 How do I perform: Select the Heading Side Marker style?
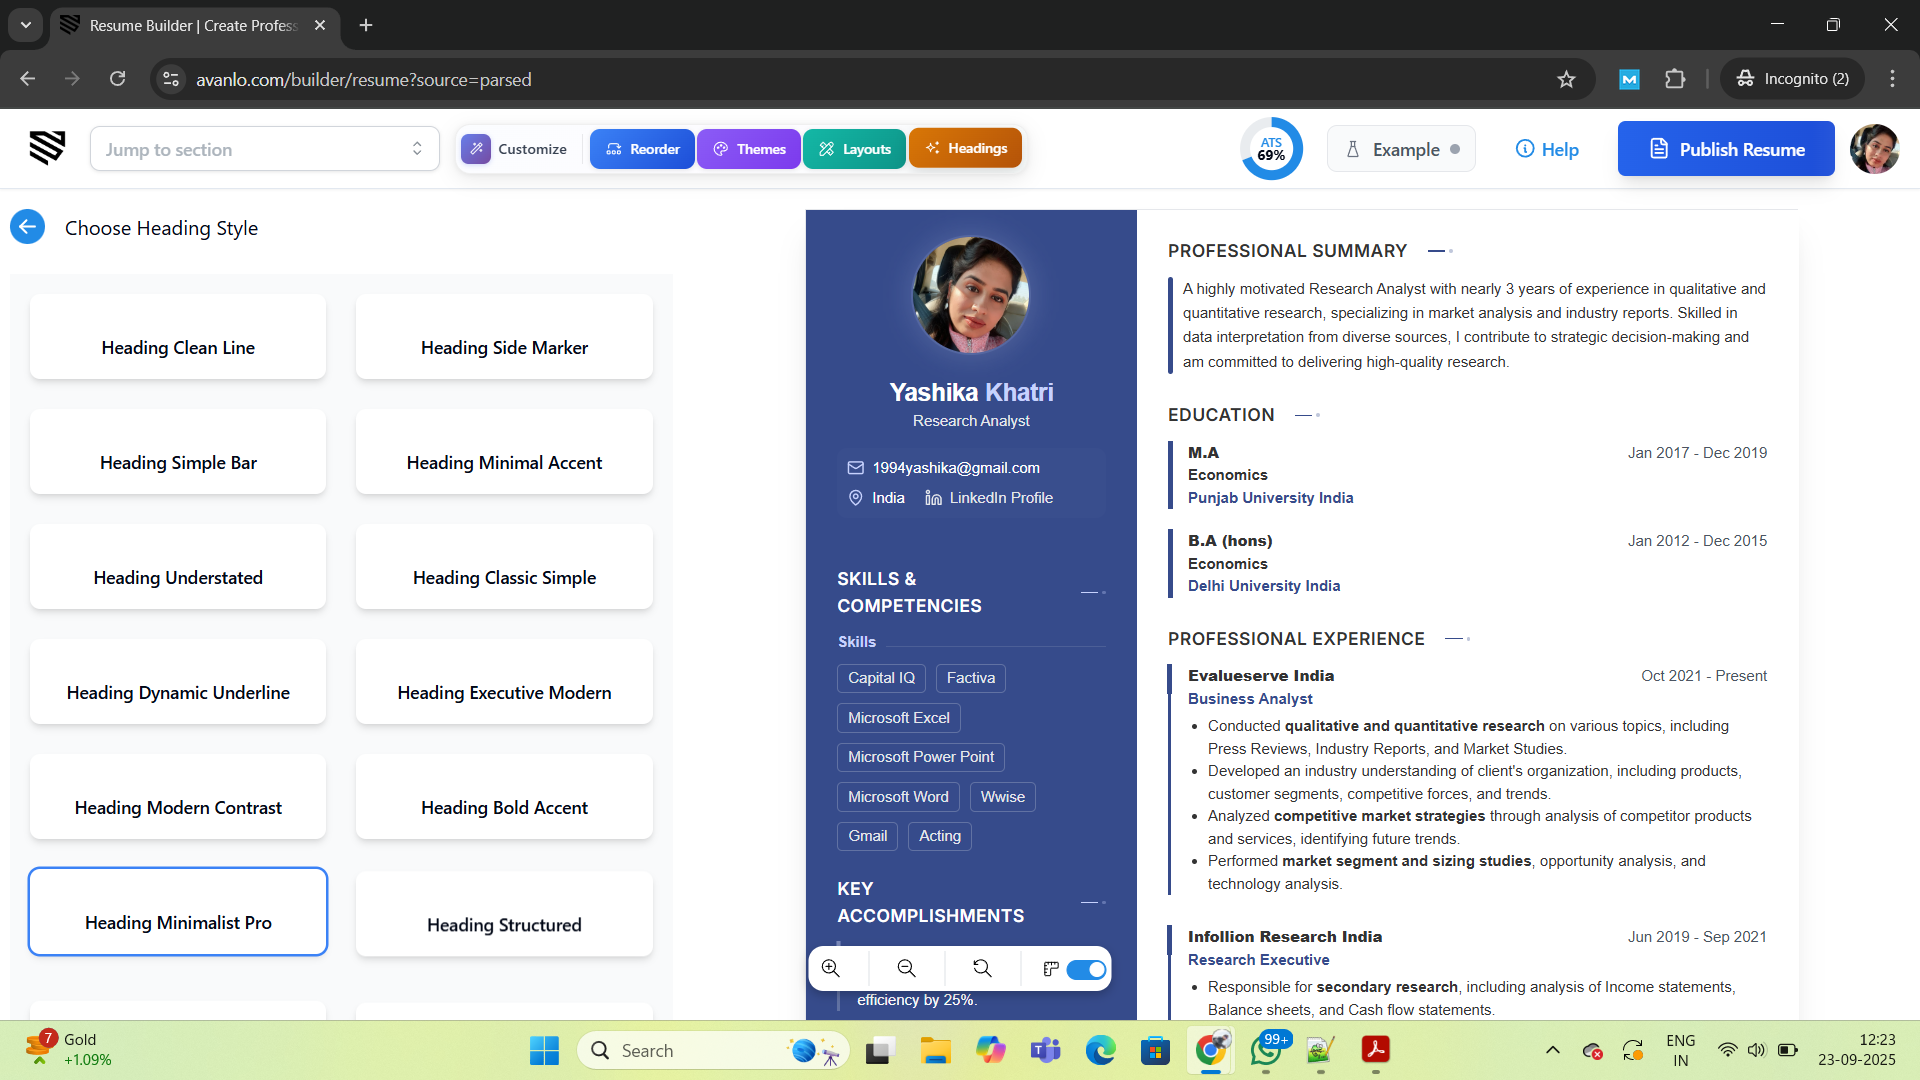[504, 337]
